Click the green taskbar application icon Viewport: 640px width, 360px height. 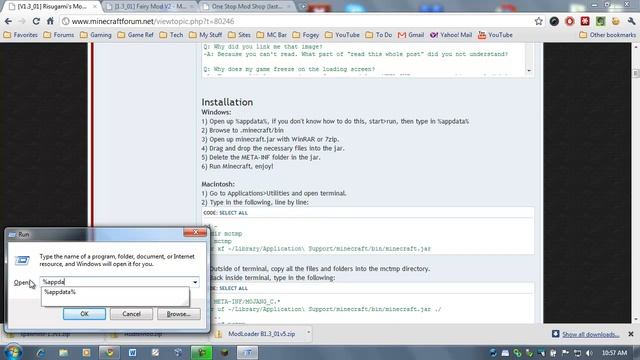click(x=202, y=352)
